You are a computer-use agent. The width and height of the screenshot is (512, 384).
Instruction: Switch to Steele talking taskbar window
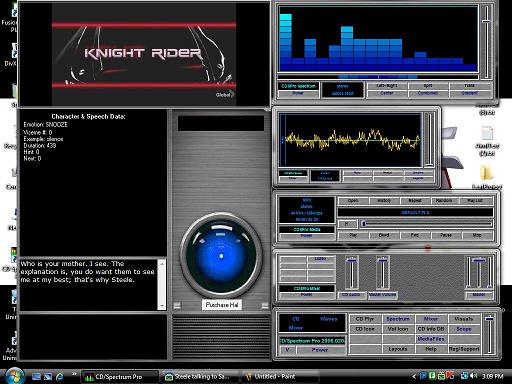[199, 377]
